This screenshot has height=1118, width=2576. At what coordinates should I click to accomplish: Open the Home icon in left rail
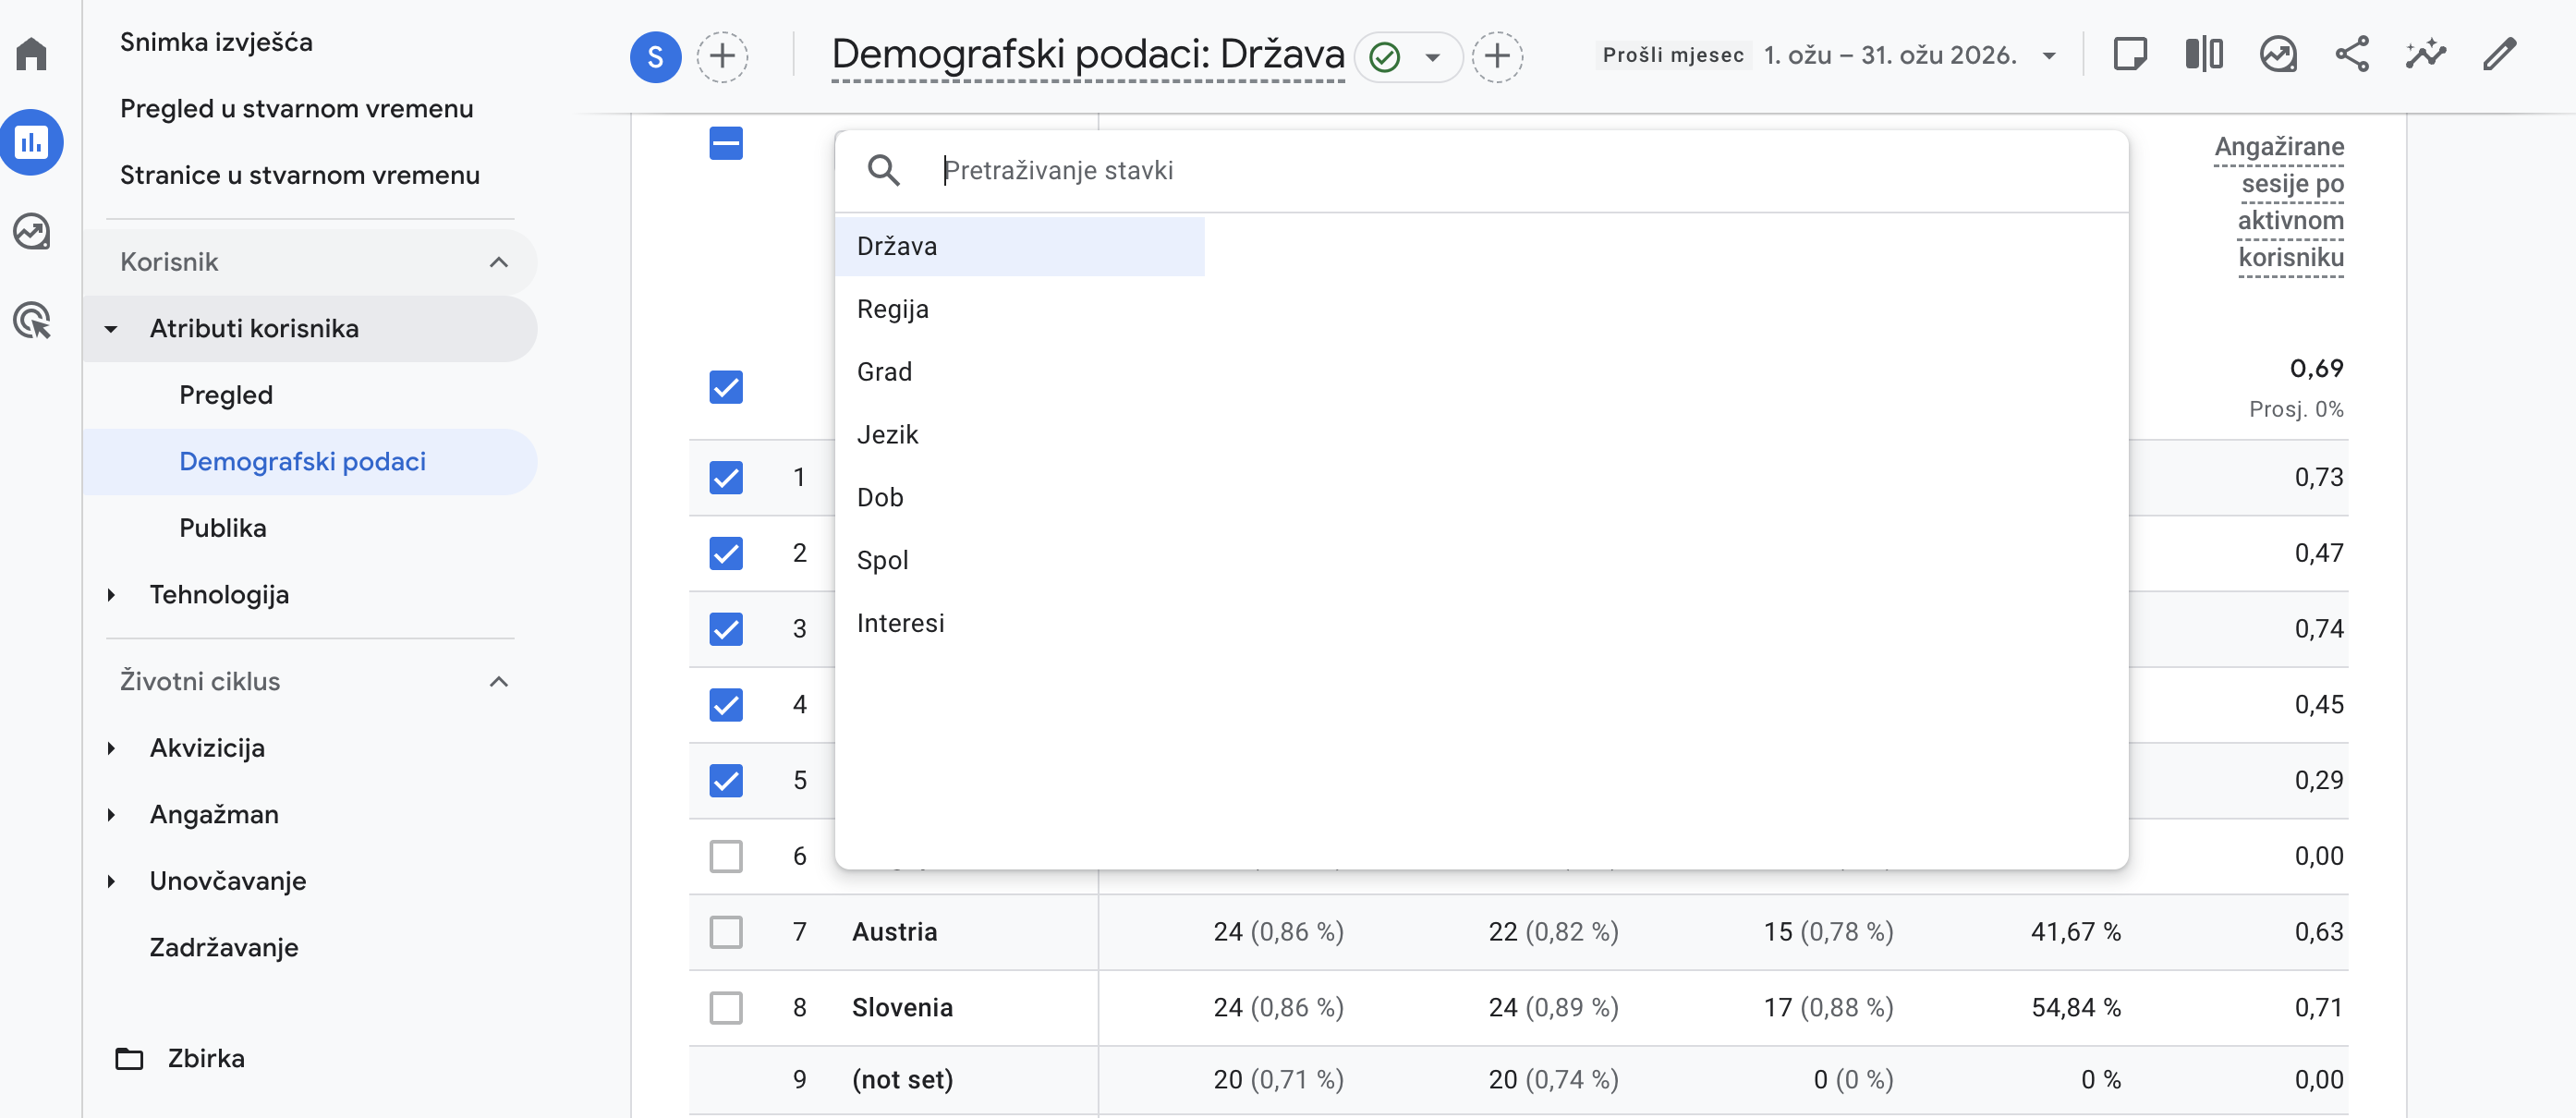[x=31, y=53]
